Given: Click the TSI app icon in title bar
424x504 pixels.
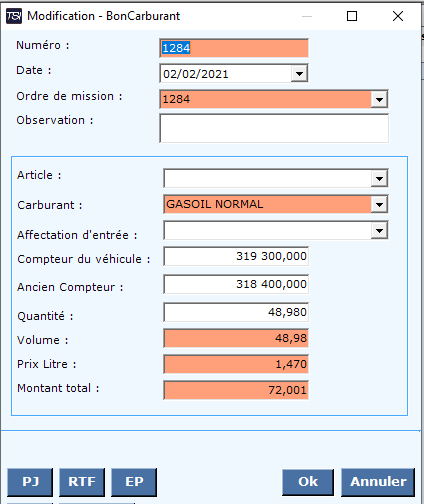Looking at the screenshot, I should click(x=14, y=16).
